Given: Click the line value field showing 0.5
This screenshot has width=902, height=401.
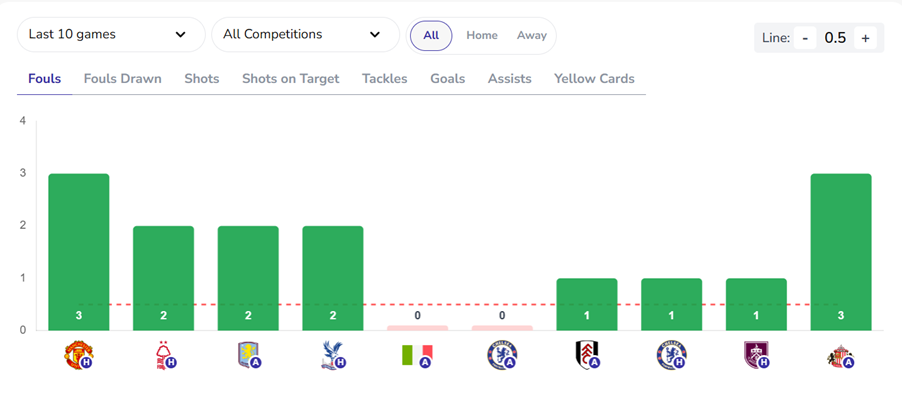Looking at the screenshot, I should click(834, 38).
